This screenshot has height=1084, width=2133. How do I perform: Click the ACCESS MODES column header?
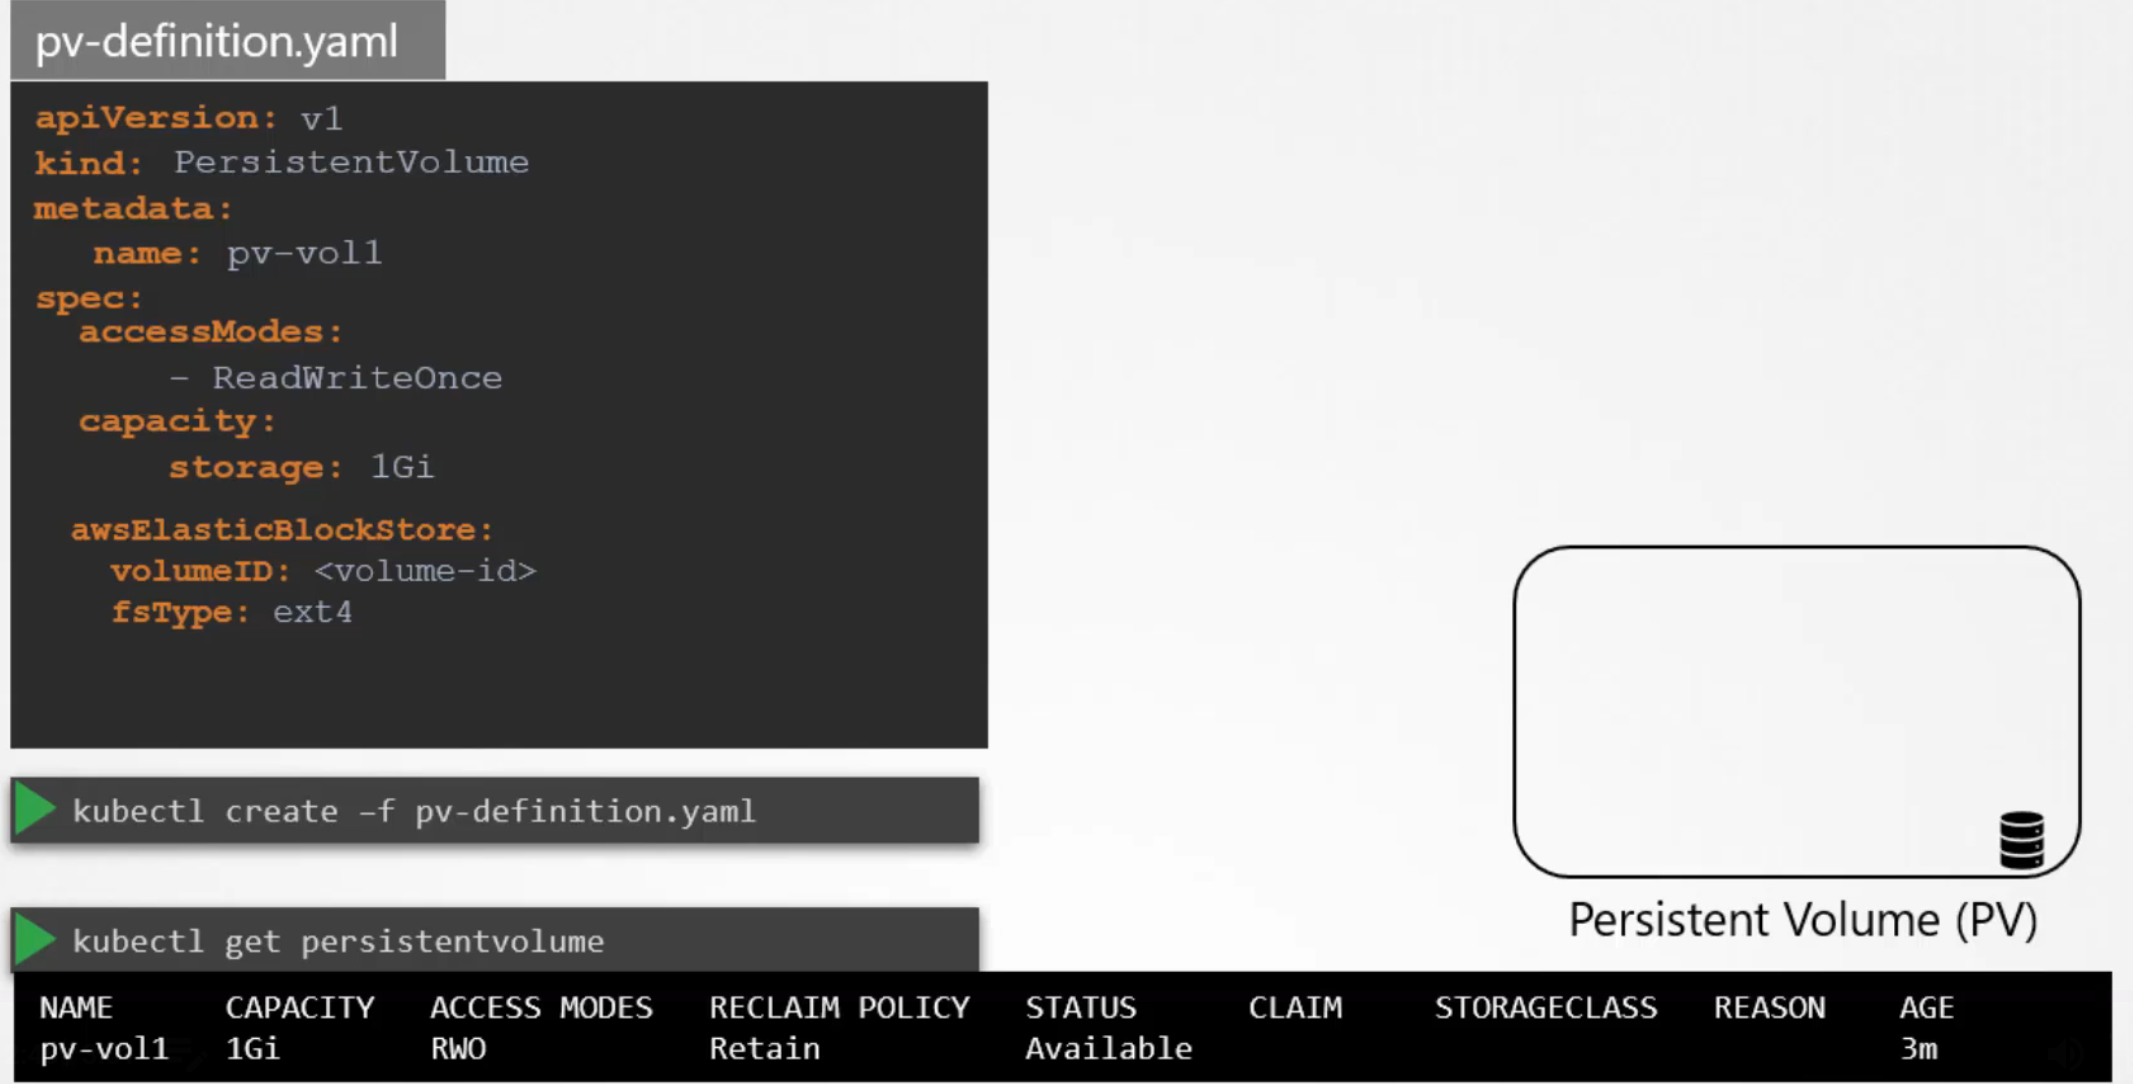(541, 1007)
